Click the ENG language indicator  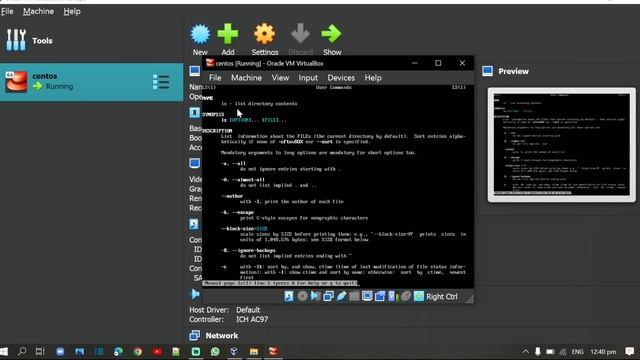[577, 351]
